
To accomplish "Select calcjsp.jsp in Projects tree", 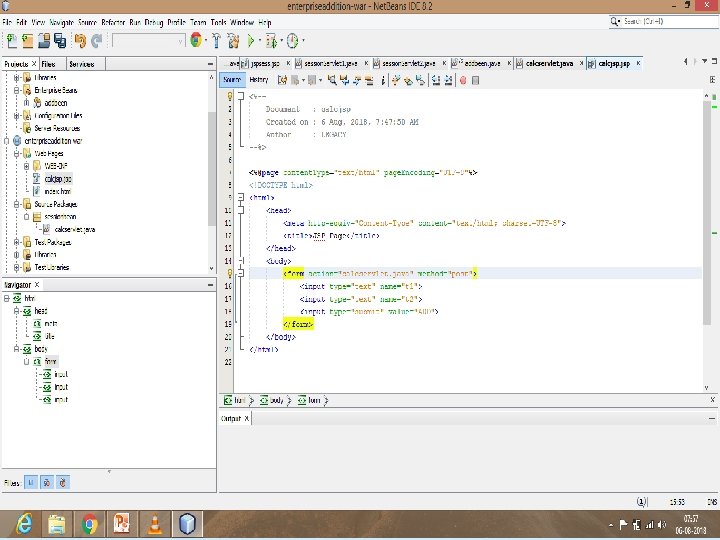I will point(58,179).
